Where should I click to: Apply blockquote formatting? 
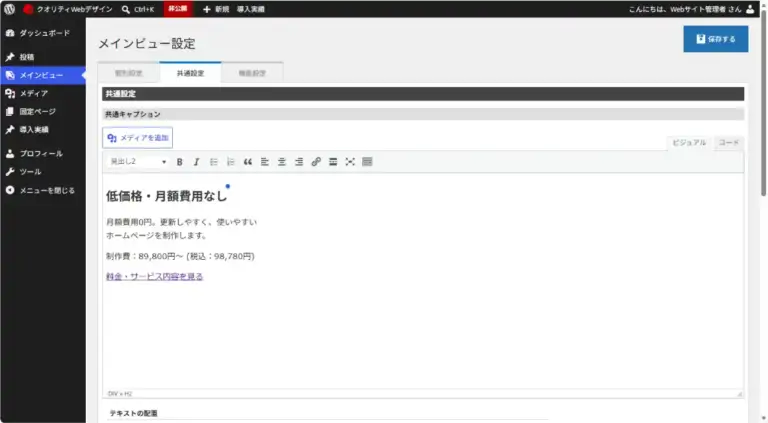(248, 162)
